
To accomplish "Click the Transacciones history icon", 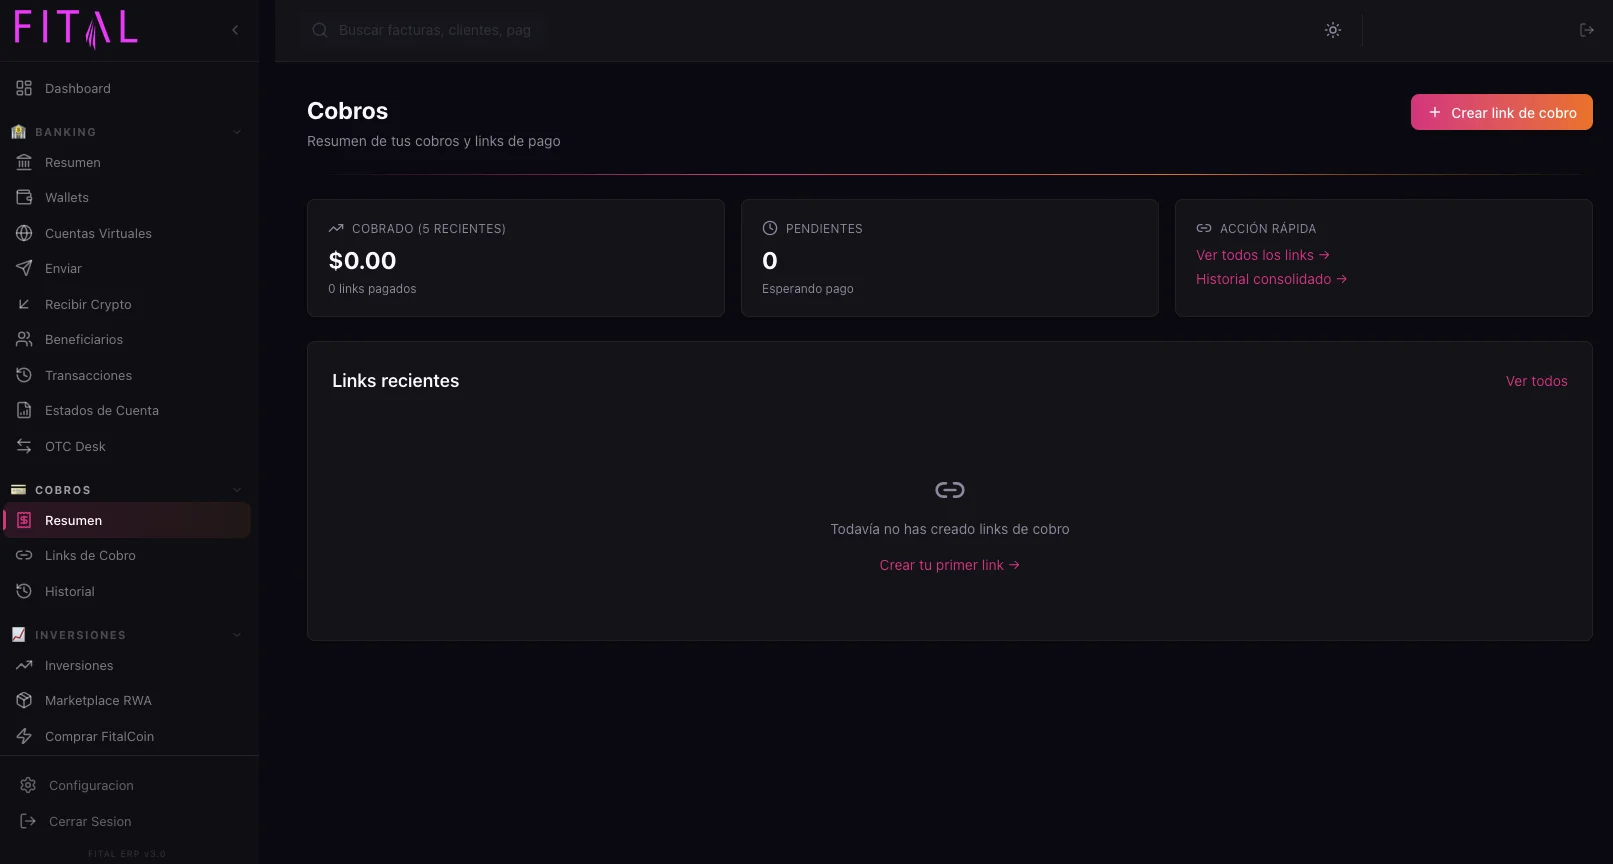I will (24, 375).
